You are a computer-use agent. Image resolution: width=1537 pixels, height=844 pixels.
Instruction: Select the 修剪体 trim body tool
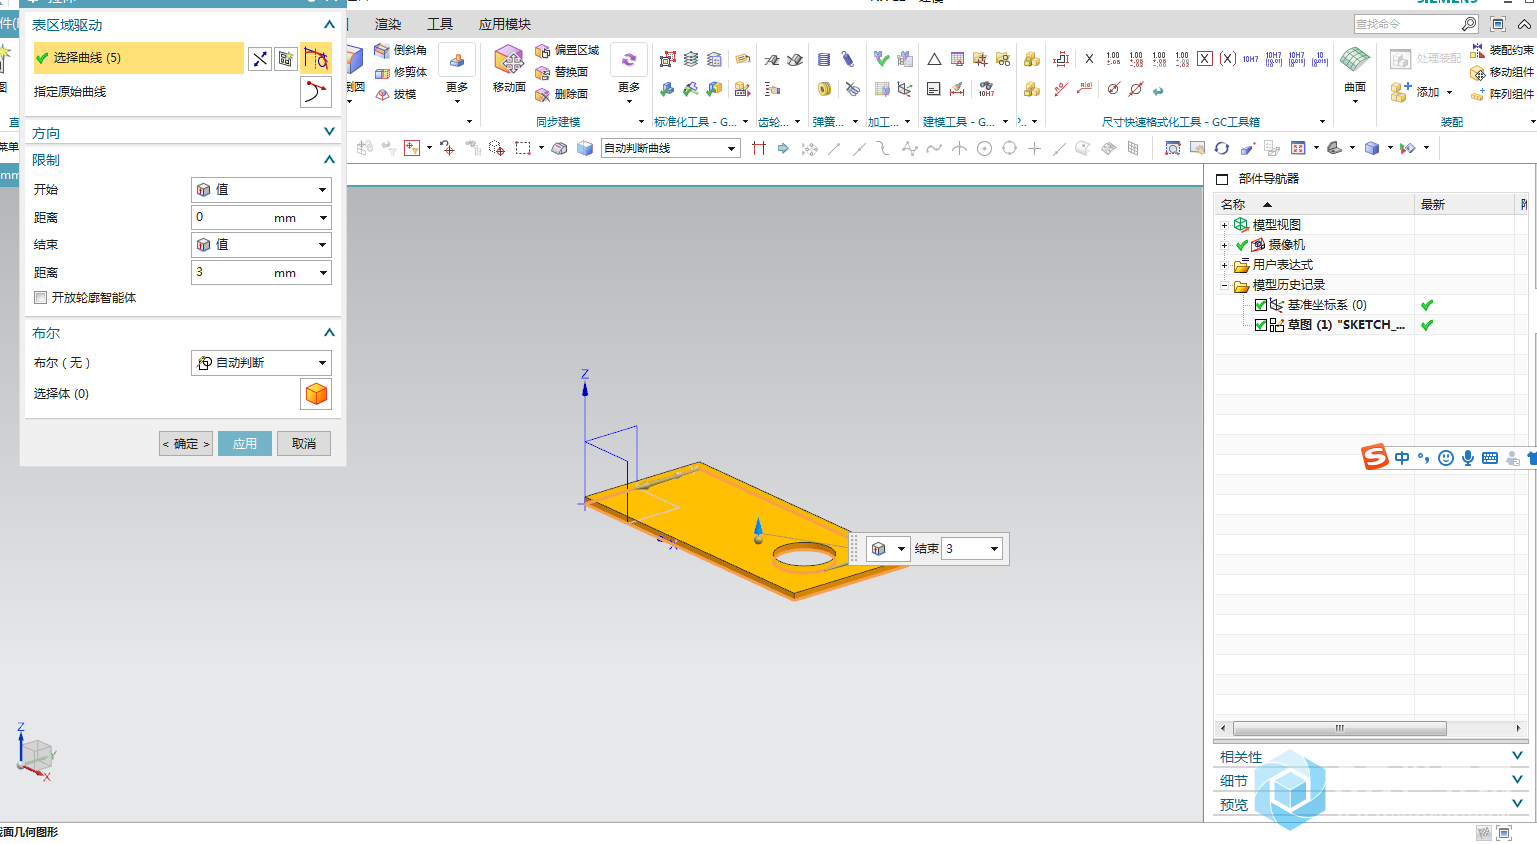click(x=401, y=72)
